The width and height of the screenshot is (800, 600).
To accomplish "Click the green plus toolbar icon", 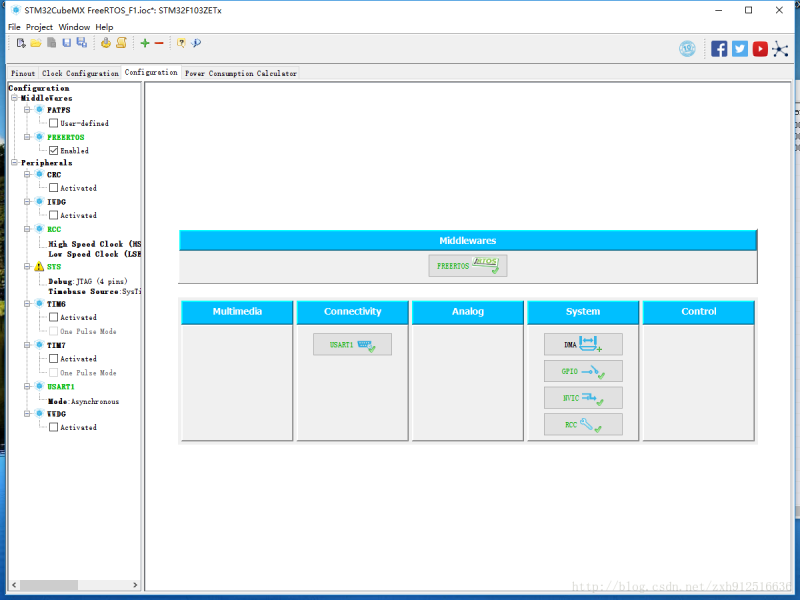I will click(145, 43).
